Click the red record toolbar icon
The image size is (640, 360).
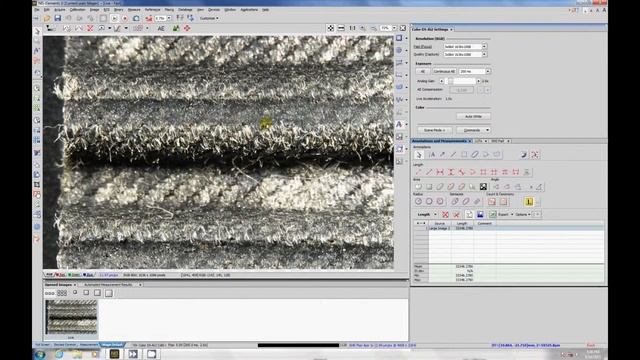pyautogui.click(x=125, y=18)
